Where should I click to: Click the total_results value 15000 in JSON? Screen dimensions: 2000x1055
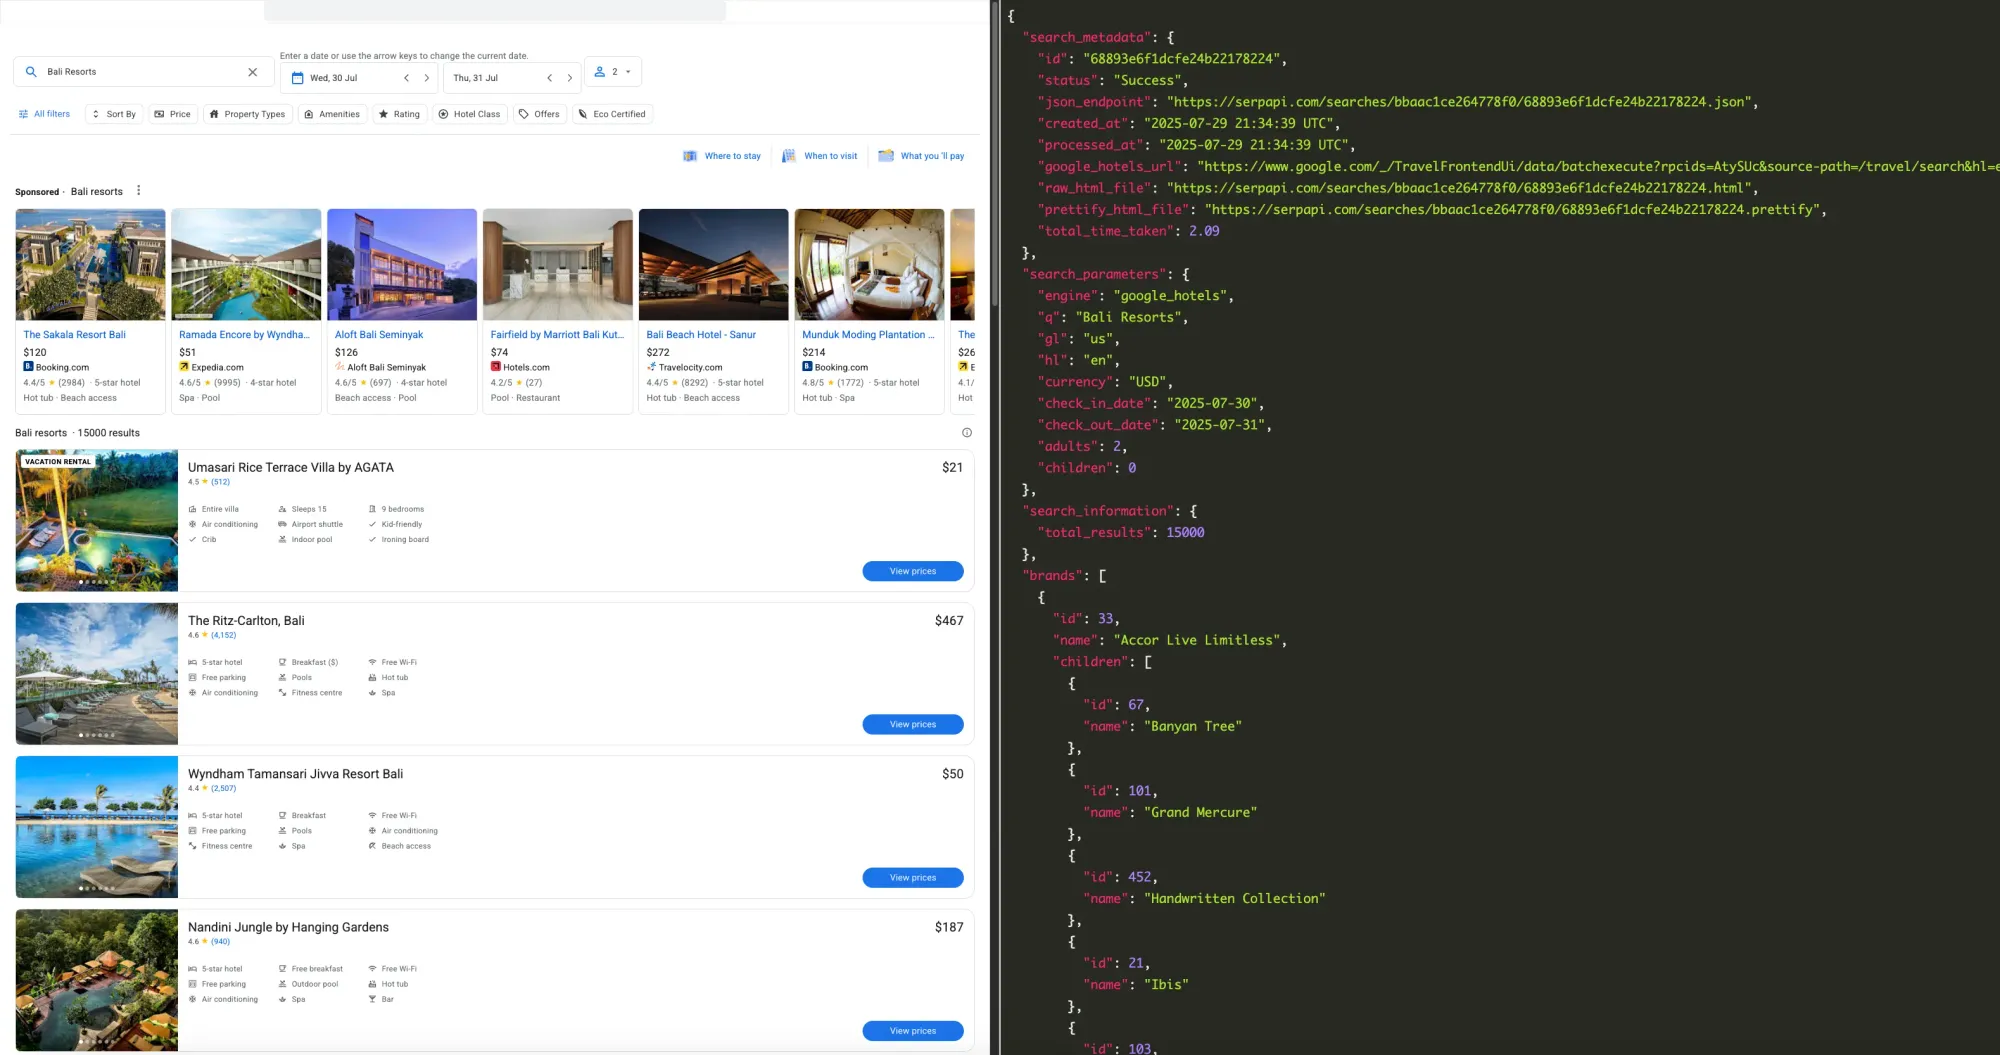(1185, 533)
